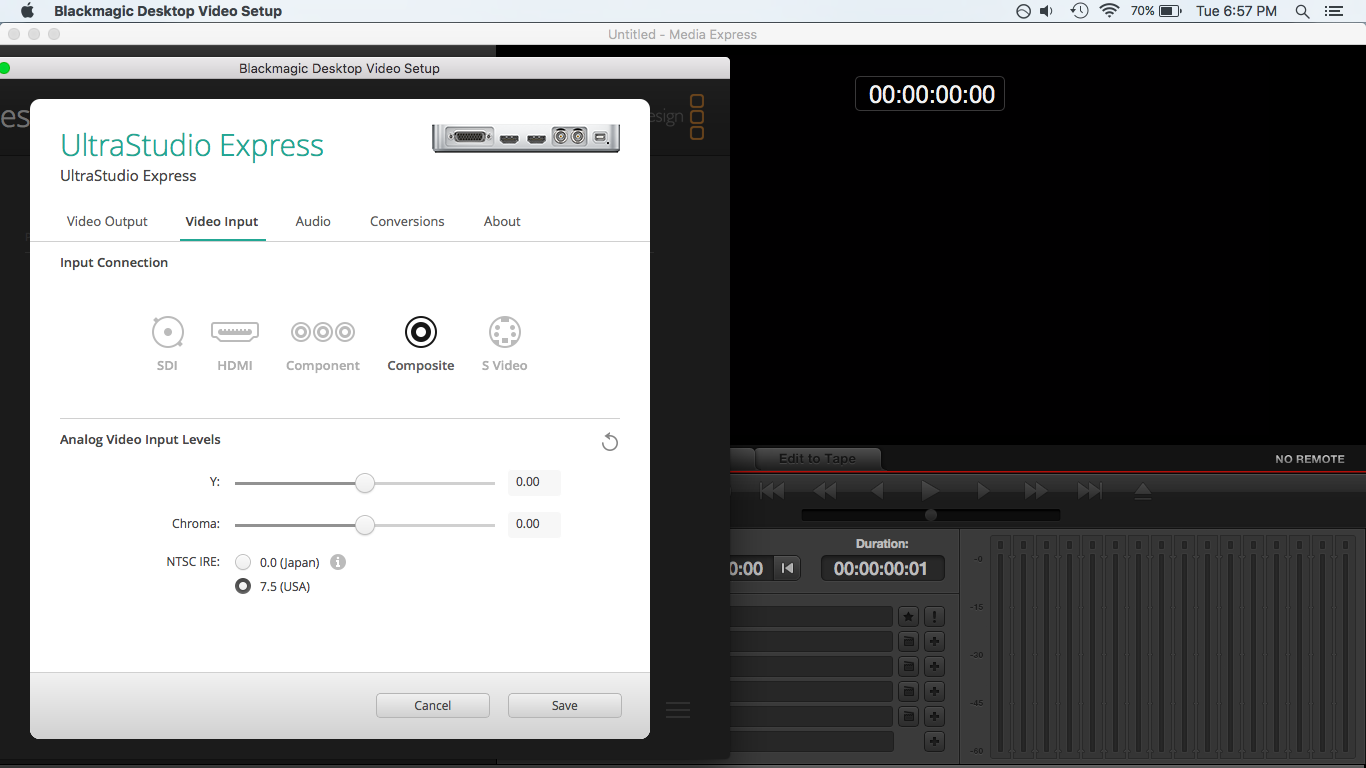Open the Blackmagic Desktop Video Setup app menu
Viewport: 1366px width, 768px height.
[168, 11]
